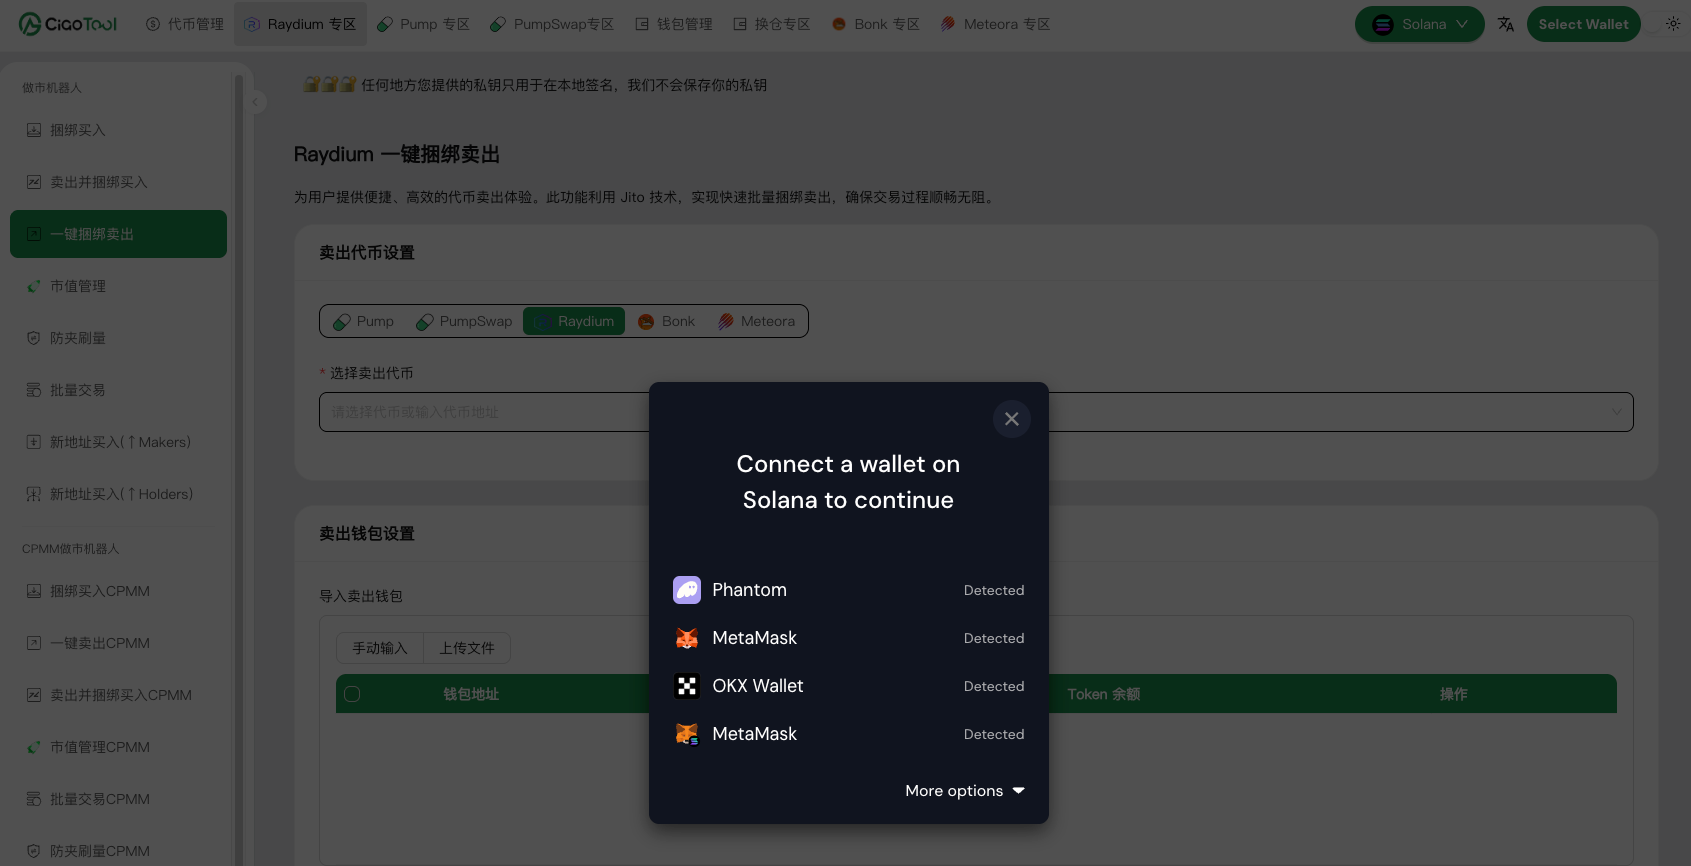Click the sidebar vertical scrollbar

point(239,400)
